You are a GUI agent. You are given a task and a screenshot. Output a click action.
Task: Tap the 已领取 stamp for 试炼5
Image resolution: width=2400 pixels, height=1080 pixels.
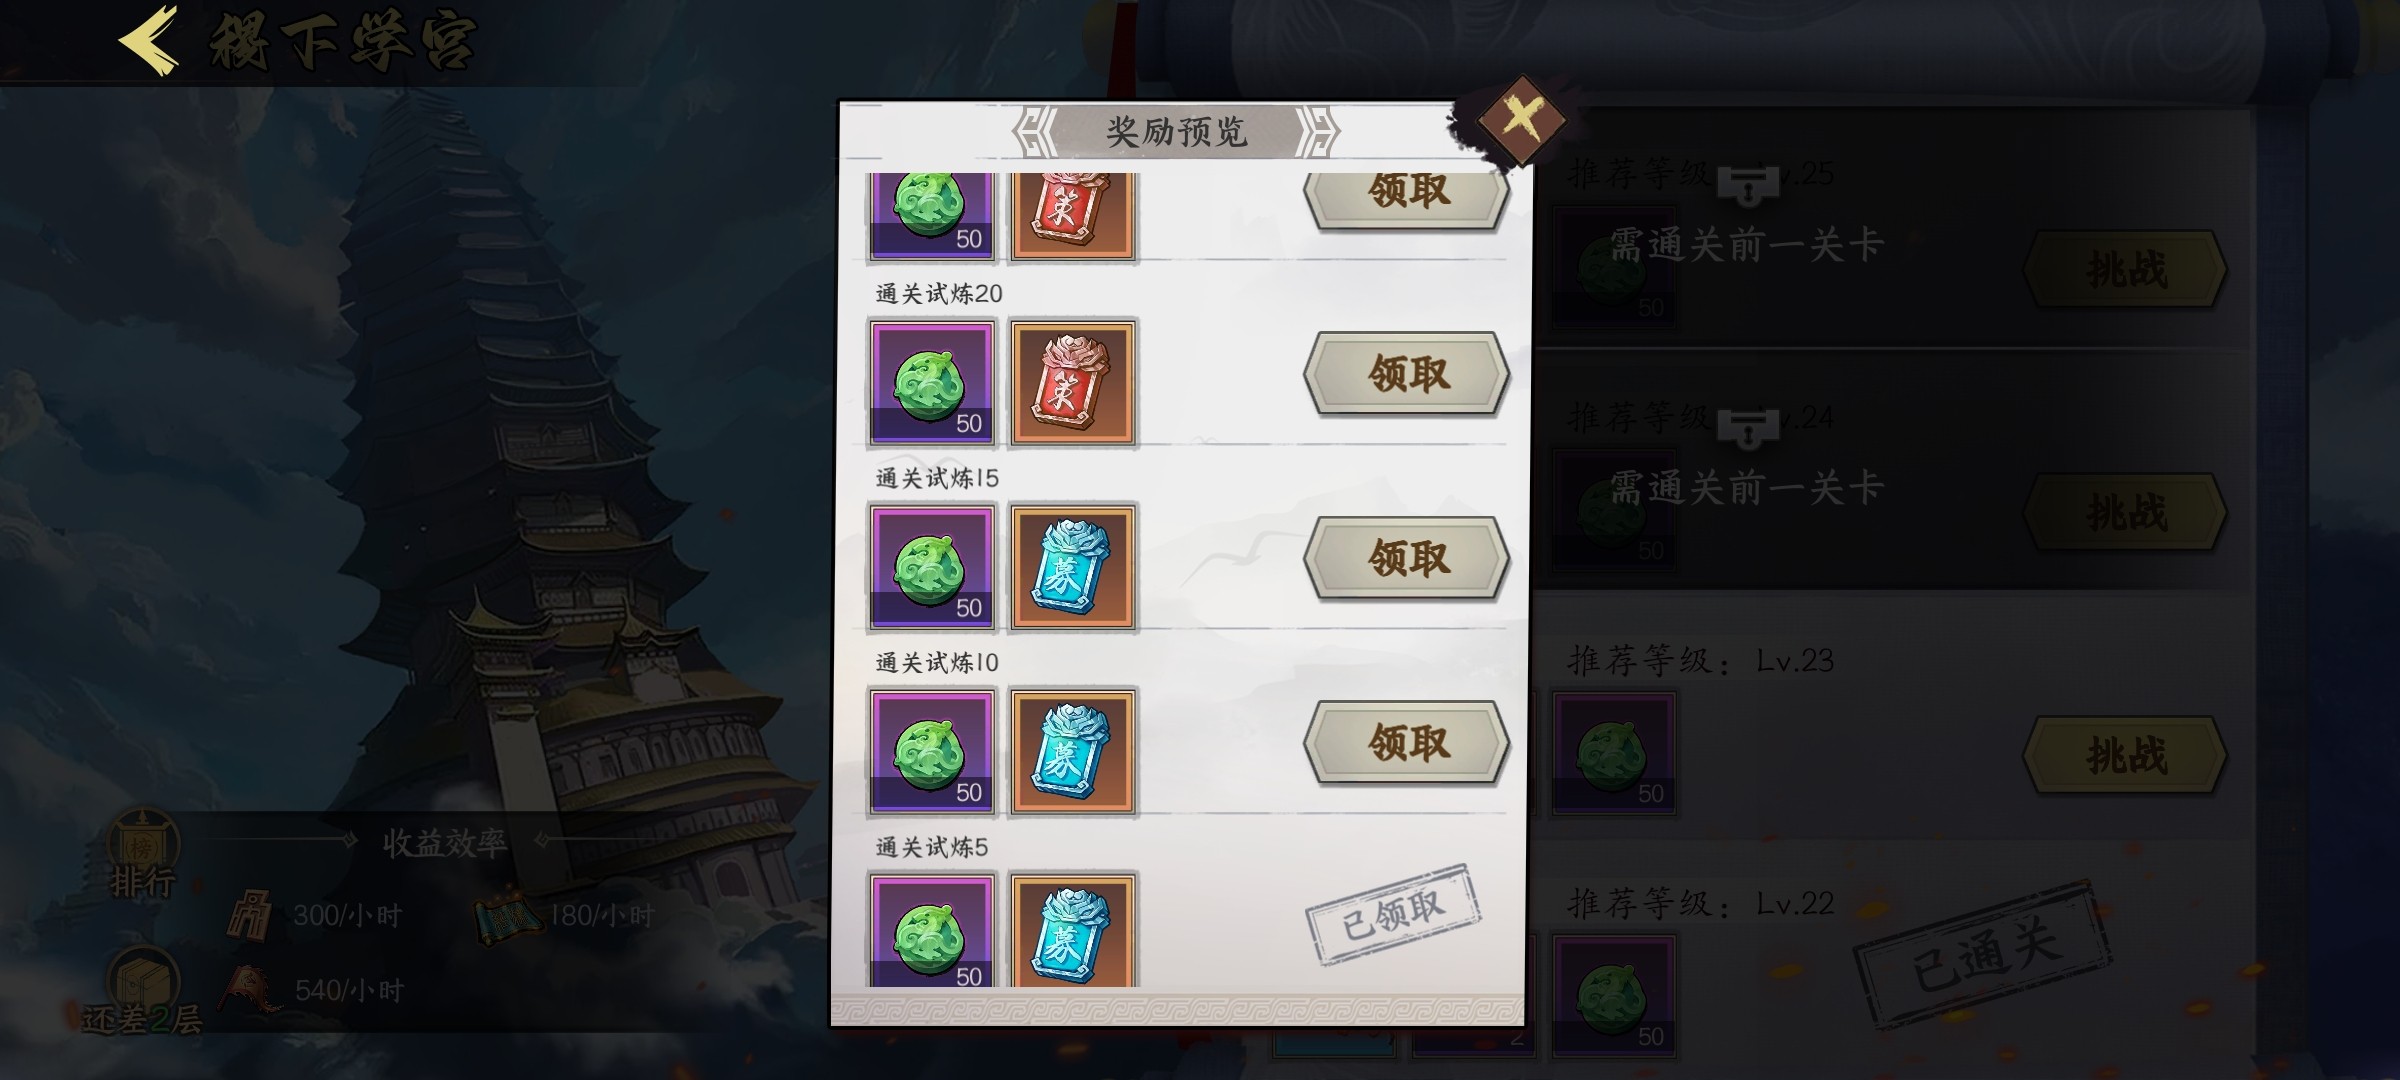tap(1393, 915)
